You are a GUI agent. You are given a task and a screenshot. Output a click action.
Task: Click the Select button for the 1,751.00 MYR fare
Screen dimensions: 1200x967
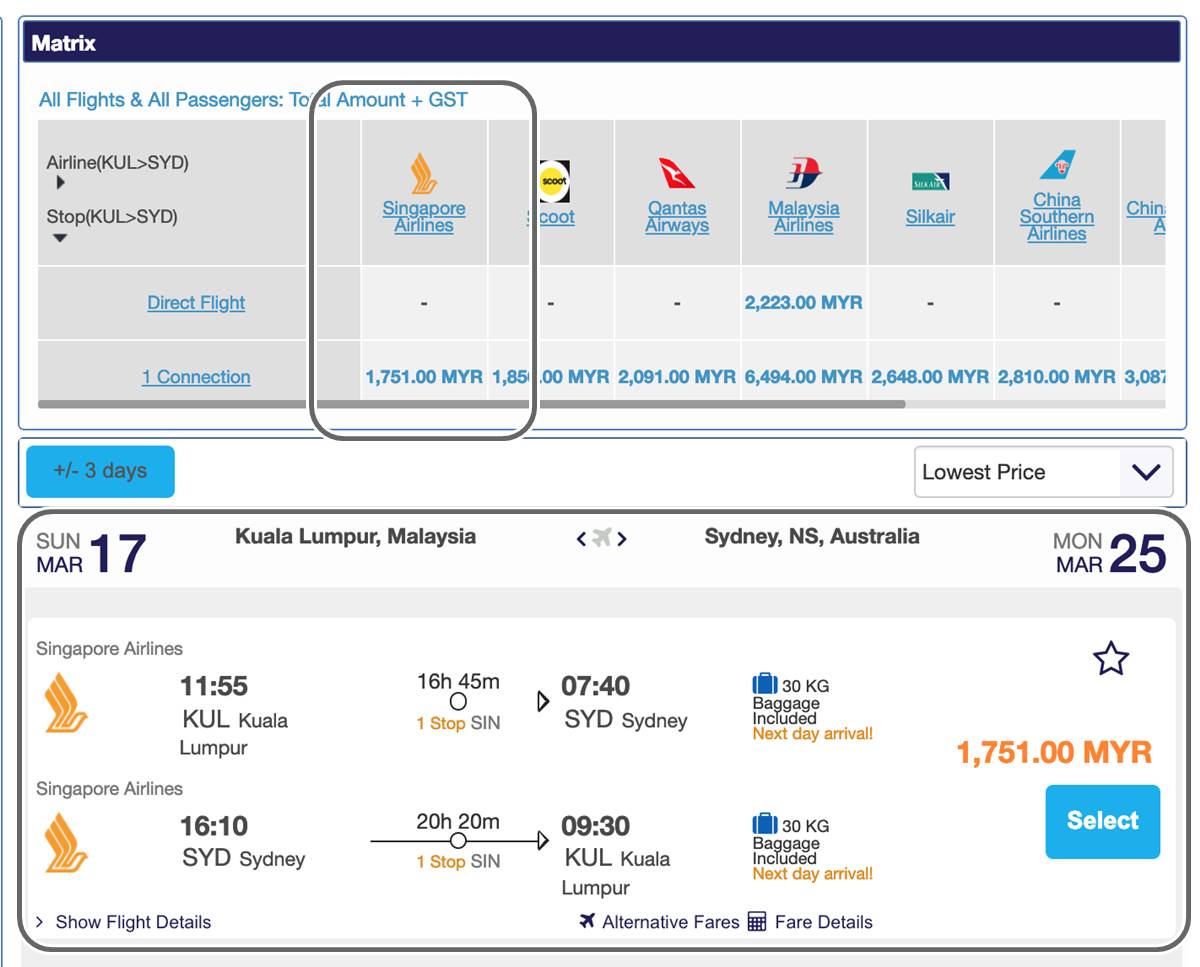(1103, 822)
